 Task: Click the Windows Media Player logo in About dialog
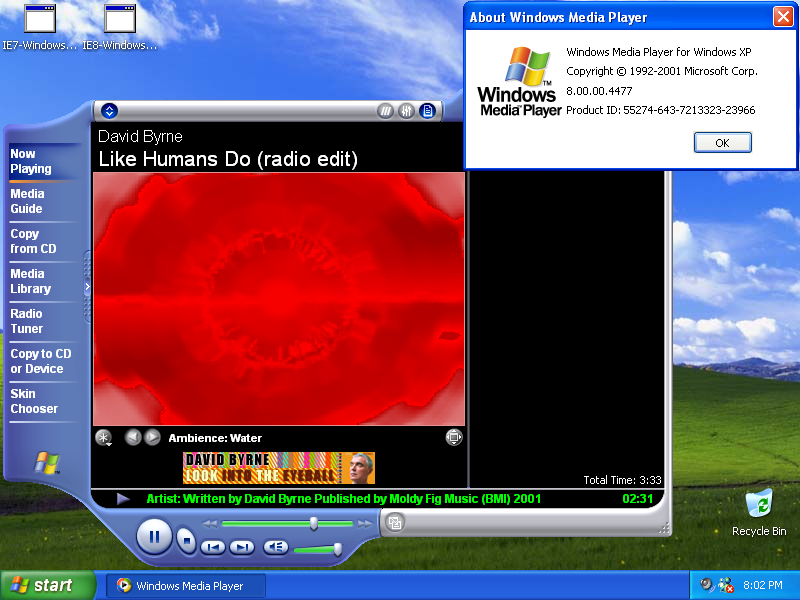[519, 81]
